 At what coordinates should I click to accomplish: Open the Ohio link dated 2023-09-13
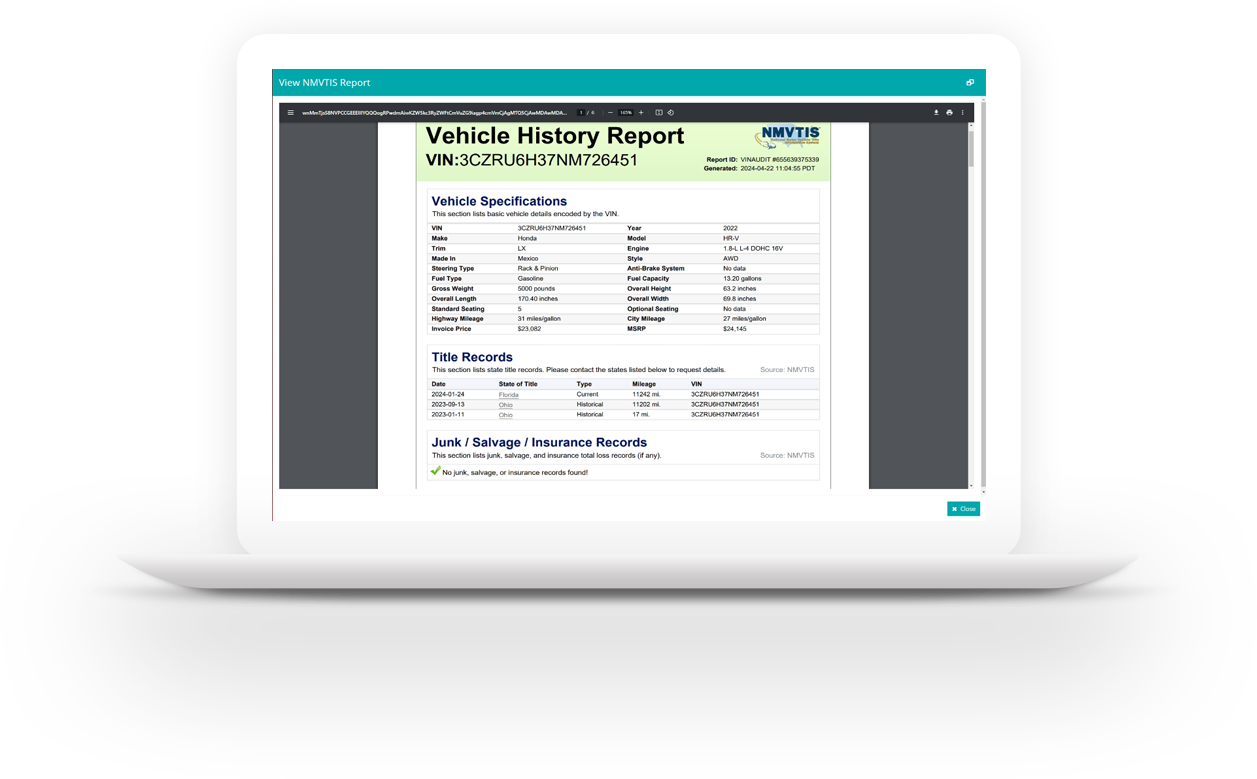point(505,405)
